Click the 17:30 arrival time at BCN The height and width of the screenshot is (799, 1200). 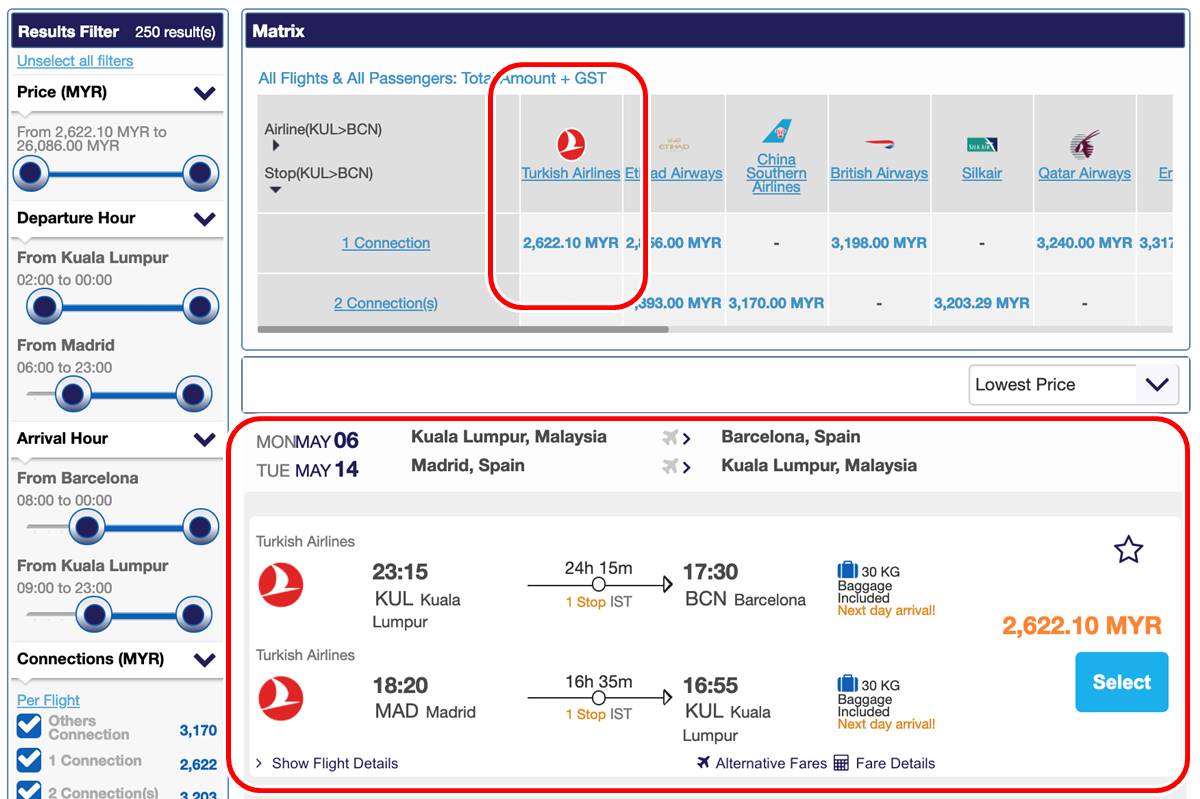tap(710, 572)
